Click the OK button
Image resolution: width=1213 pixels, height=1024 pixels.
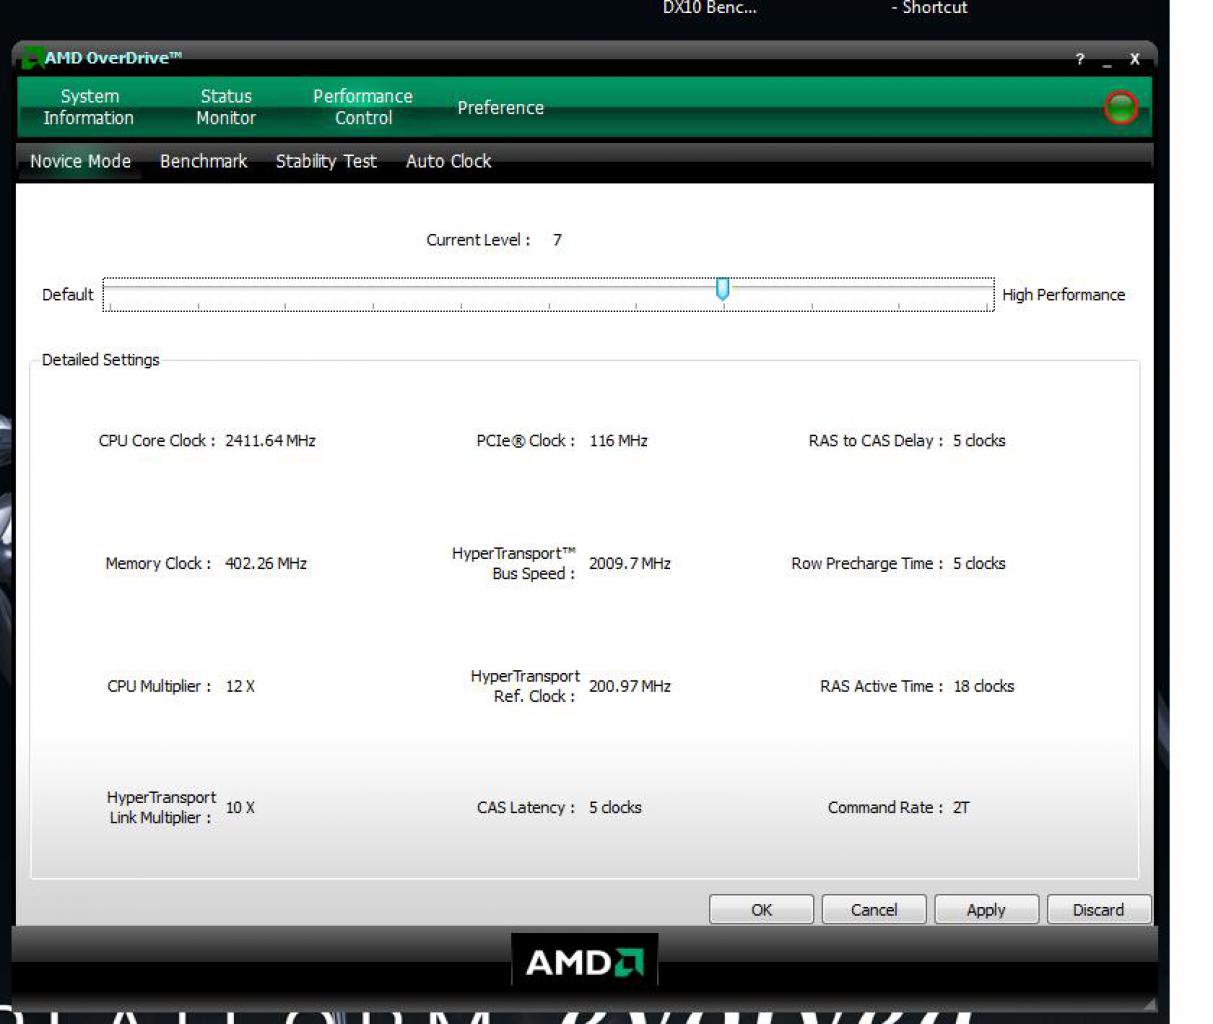click(x=762, y=910)
